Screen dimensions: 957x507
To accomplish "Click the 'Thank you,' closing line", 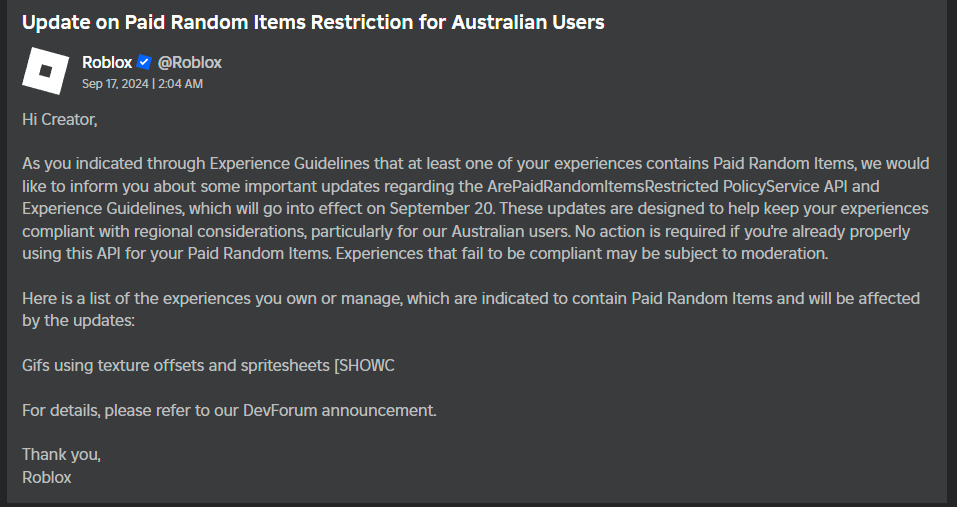I will click(x=61, y=455).
